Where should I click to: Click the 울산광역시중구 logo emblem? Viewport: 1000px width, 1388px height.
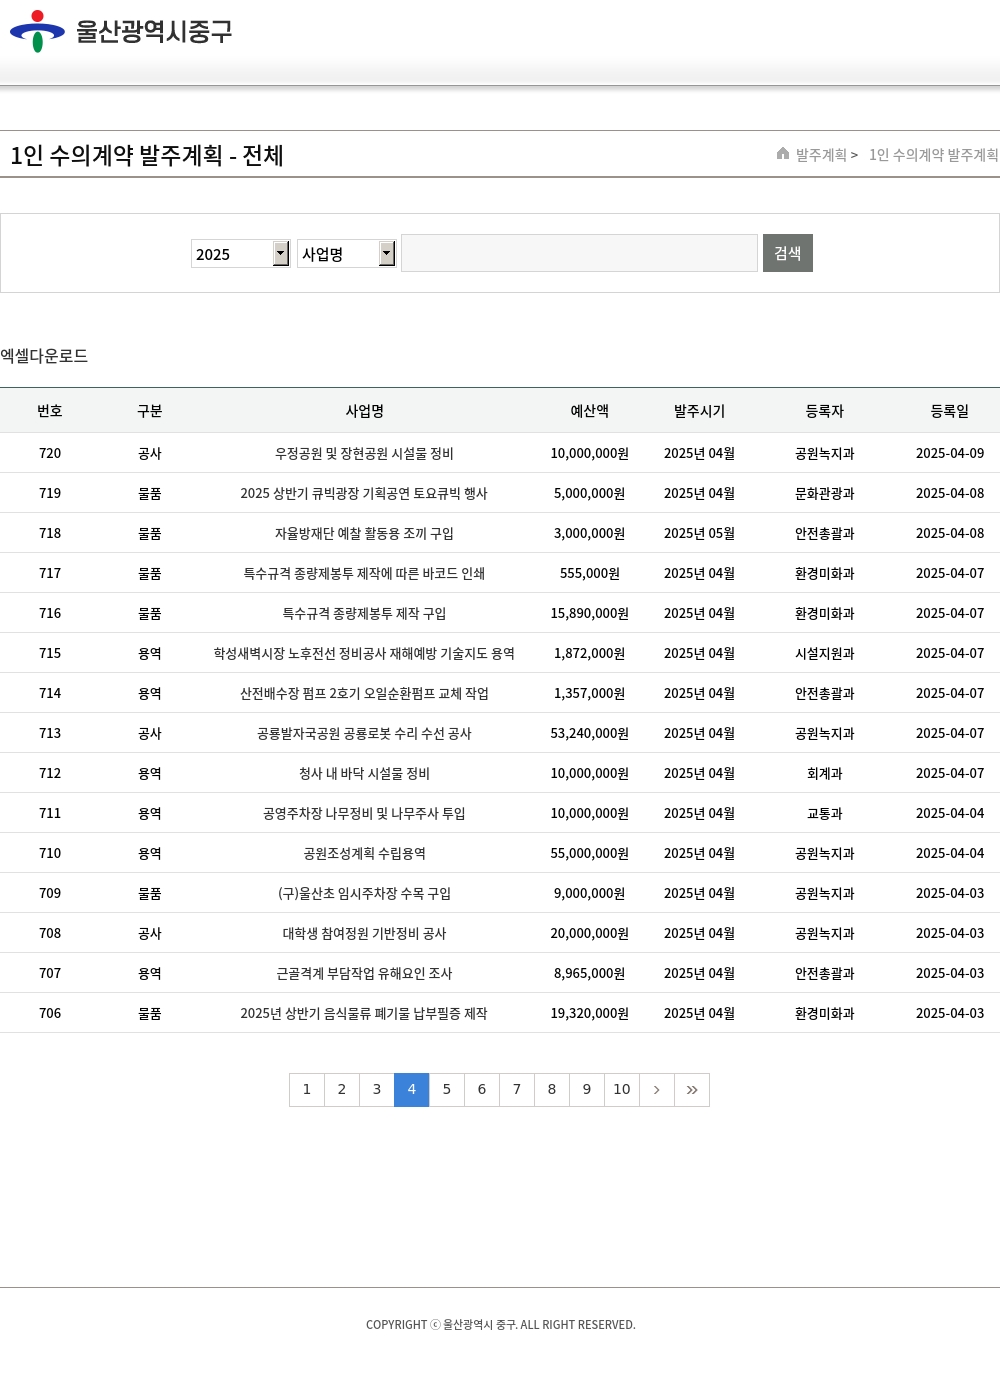tap(37, 31)
